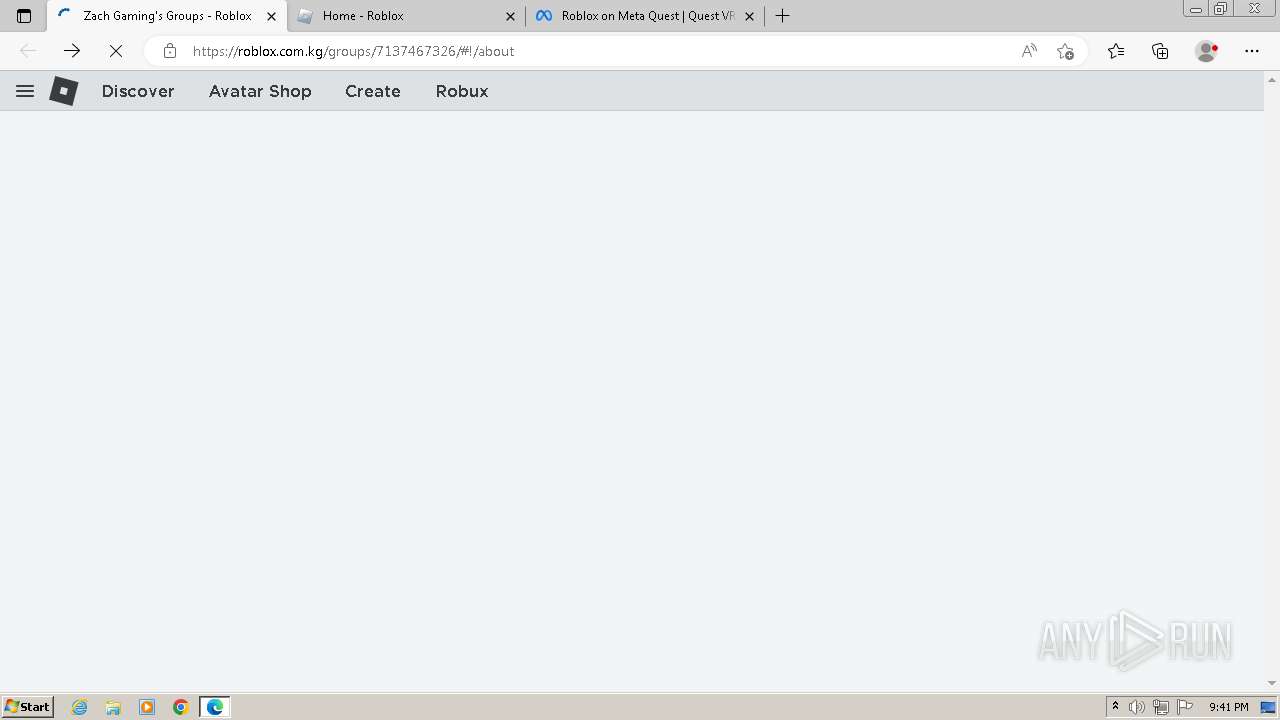The image size is (1280, 720).
Task: Launch Internet Explorer from taskbar
Action: (x=79, y=707)
